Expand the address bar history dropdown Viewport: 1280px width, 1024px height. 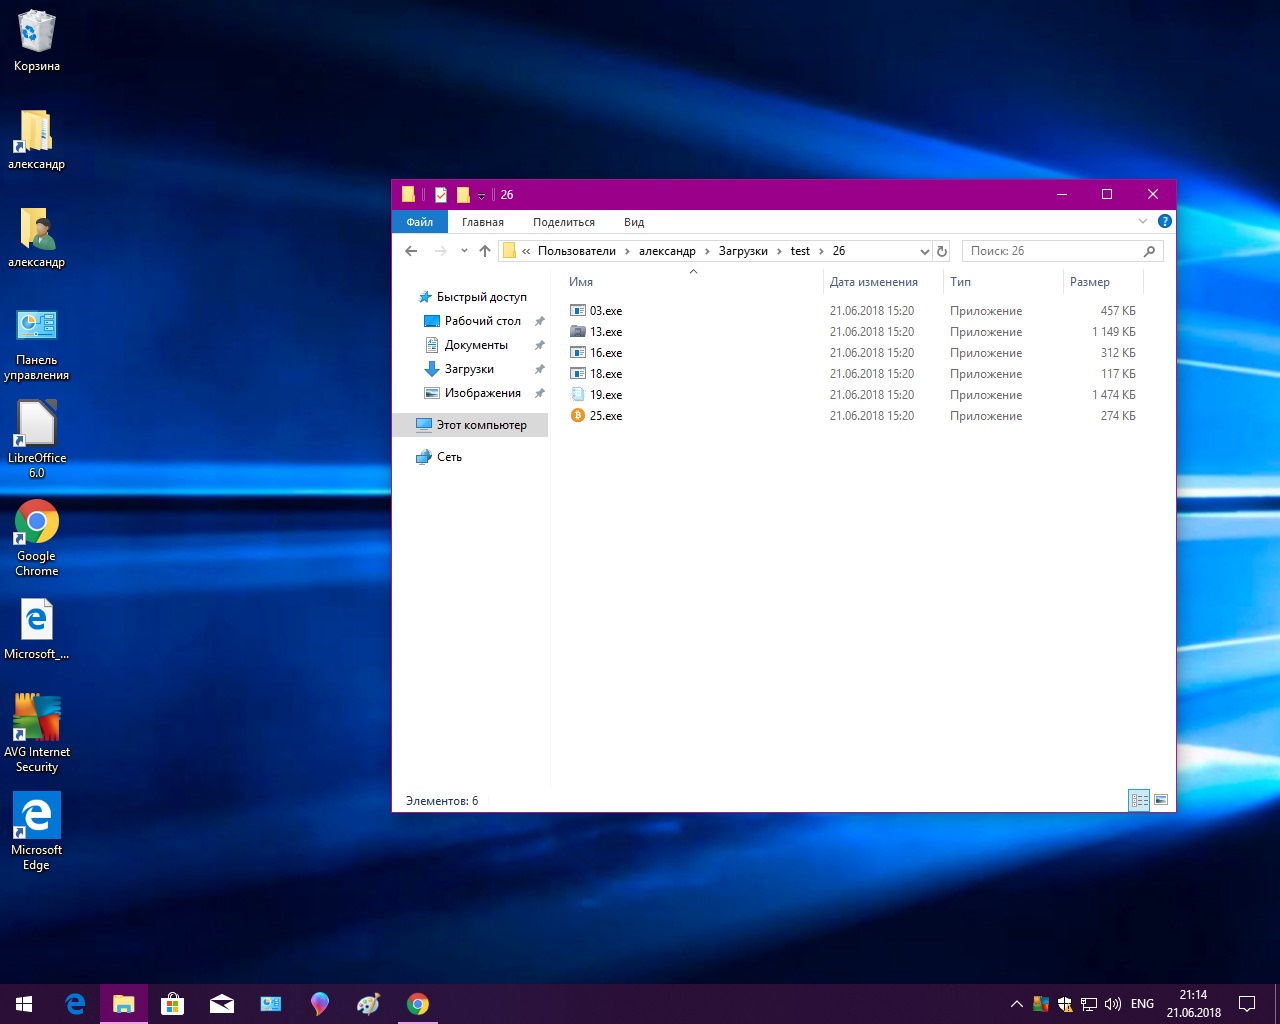(924, 251)
